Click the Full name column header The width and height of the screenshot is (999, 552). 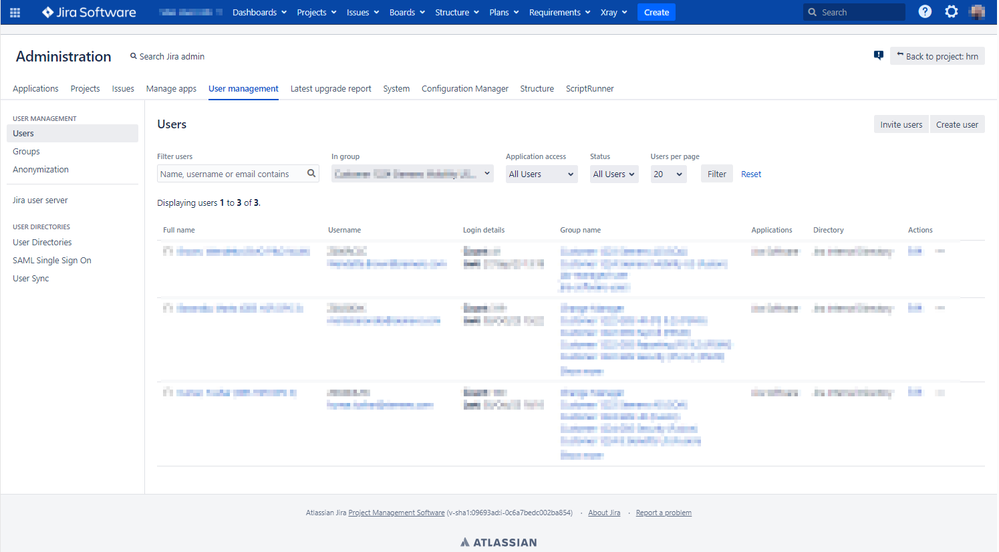pyautogui.click(x=179, y=230)
